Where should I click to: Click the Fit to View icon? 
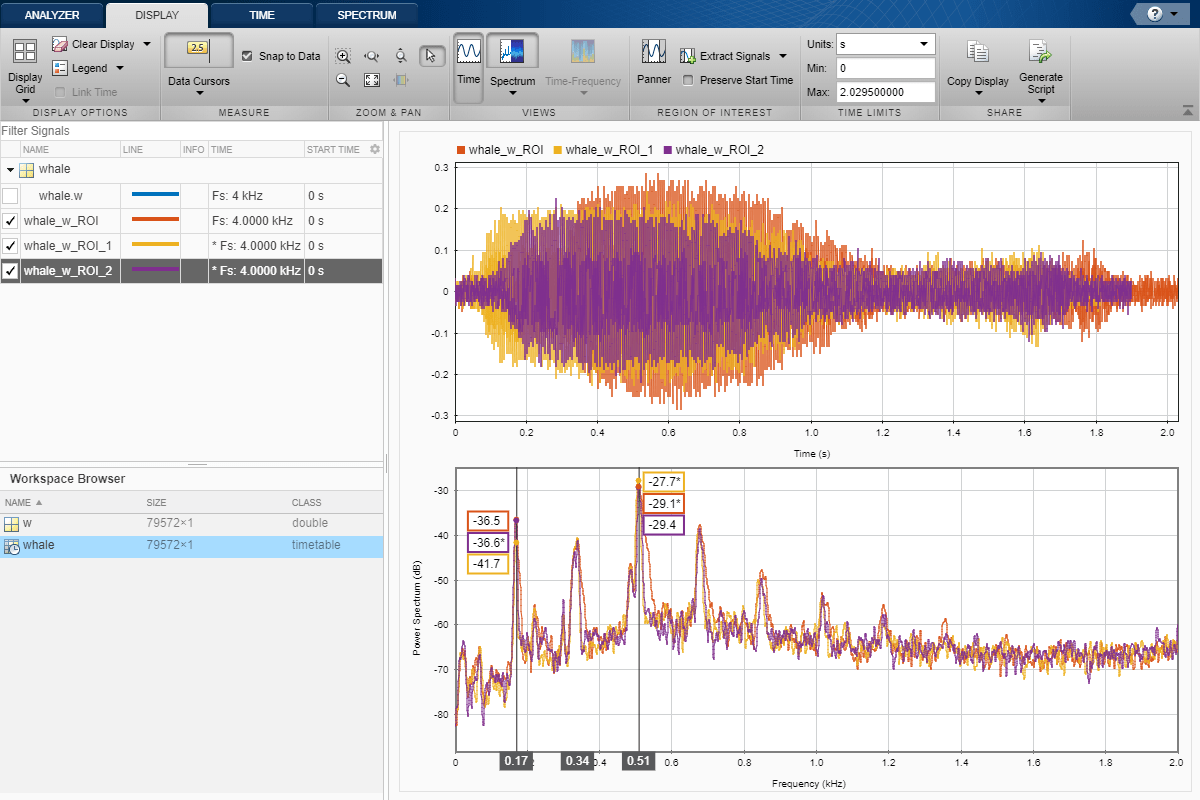pyautogui.click(x=372, y=80)
